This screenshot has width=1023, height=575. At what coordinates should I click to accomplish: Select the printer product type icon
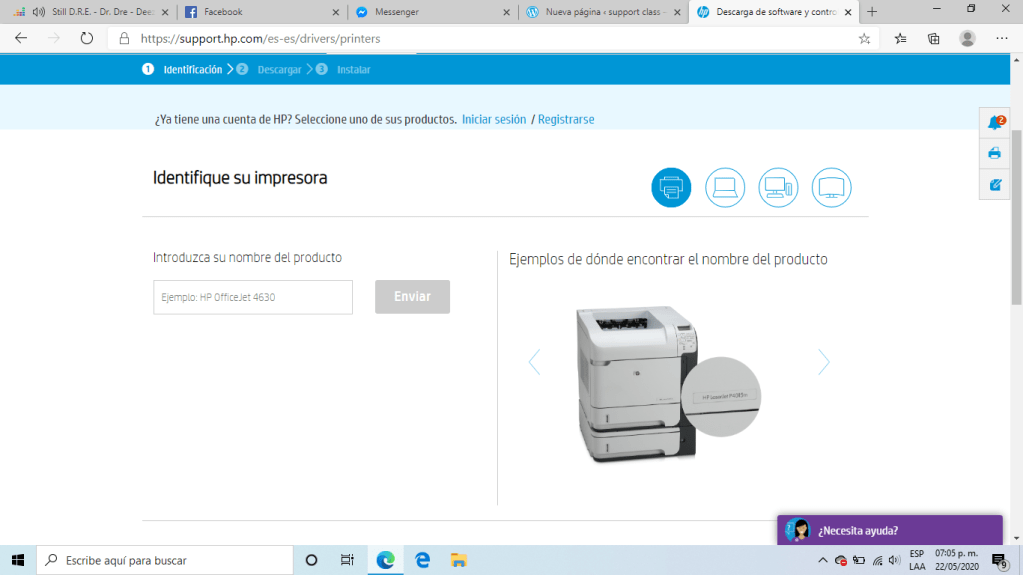pyautogui.click(x=671, y=187)
